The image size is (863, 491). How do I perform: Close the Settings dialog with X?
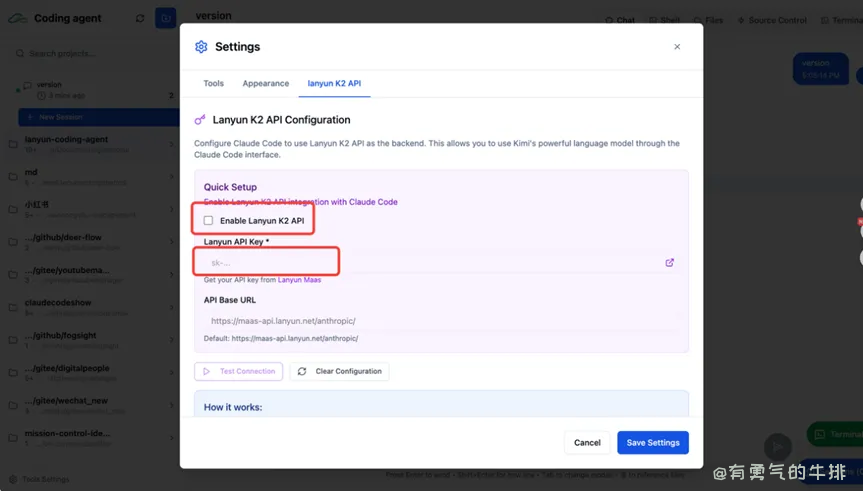pyautogui.click(x=677, y=47)
